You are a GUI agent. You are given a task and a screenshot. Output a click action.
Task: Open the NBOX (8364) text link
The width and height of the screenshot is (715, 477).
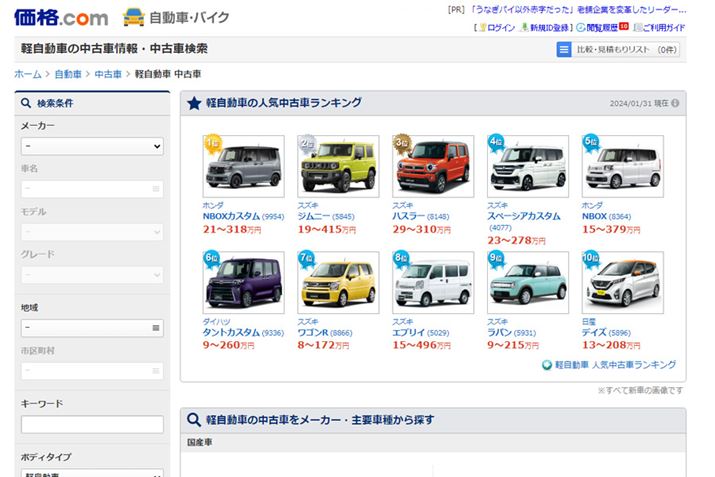click(x=606, y=216)
